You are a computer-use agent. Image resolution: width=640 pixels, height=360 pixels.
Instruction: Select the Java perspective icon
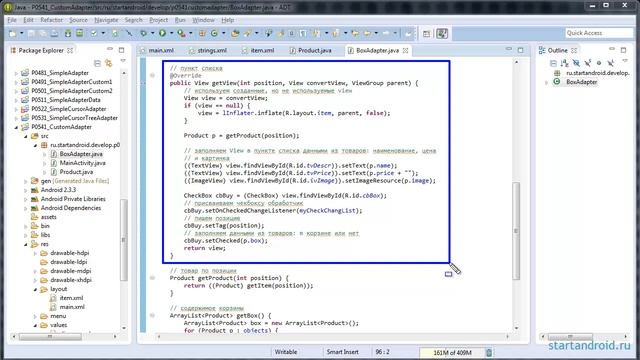pyautogui.click(x=442, y=33)
